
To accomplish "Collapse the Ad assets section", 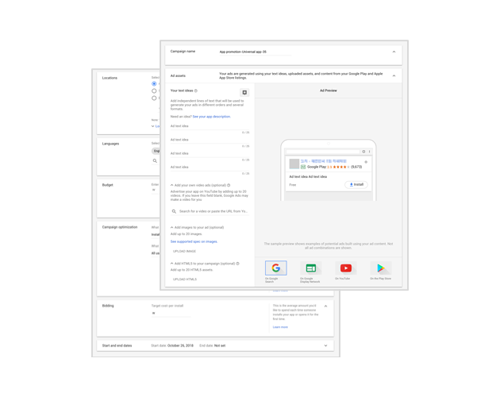I will (394, 76).
